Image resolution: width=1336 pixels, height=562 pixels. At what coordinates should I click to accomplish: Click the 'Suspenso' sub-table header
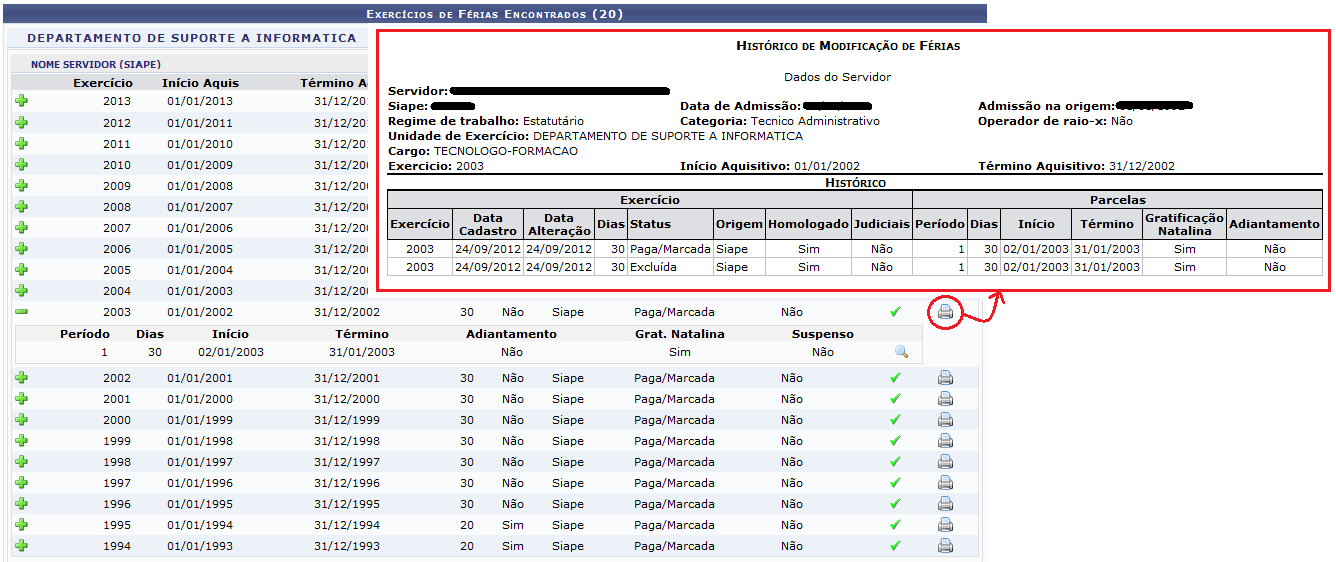[x=823, y=334]
